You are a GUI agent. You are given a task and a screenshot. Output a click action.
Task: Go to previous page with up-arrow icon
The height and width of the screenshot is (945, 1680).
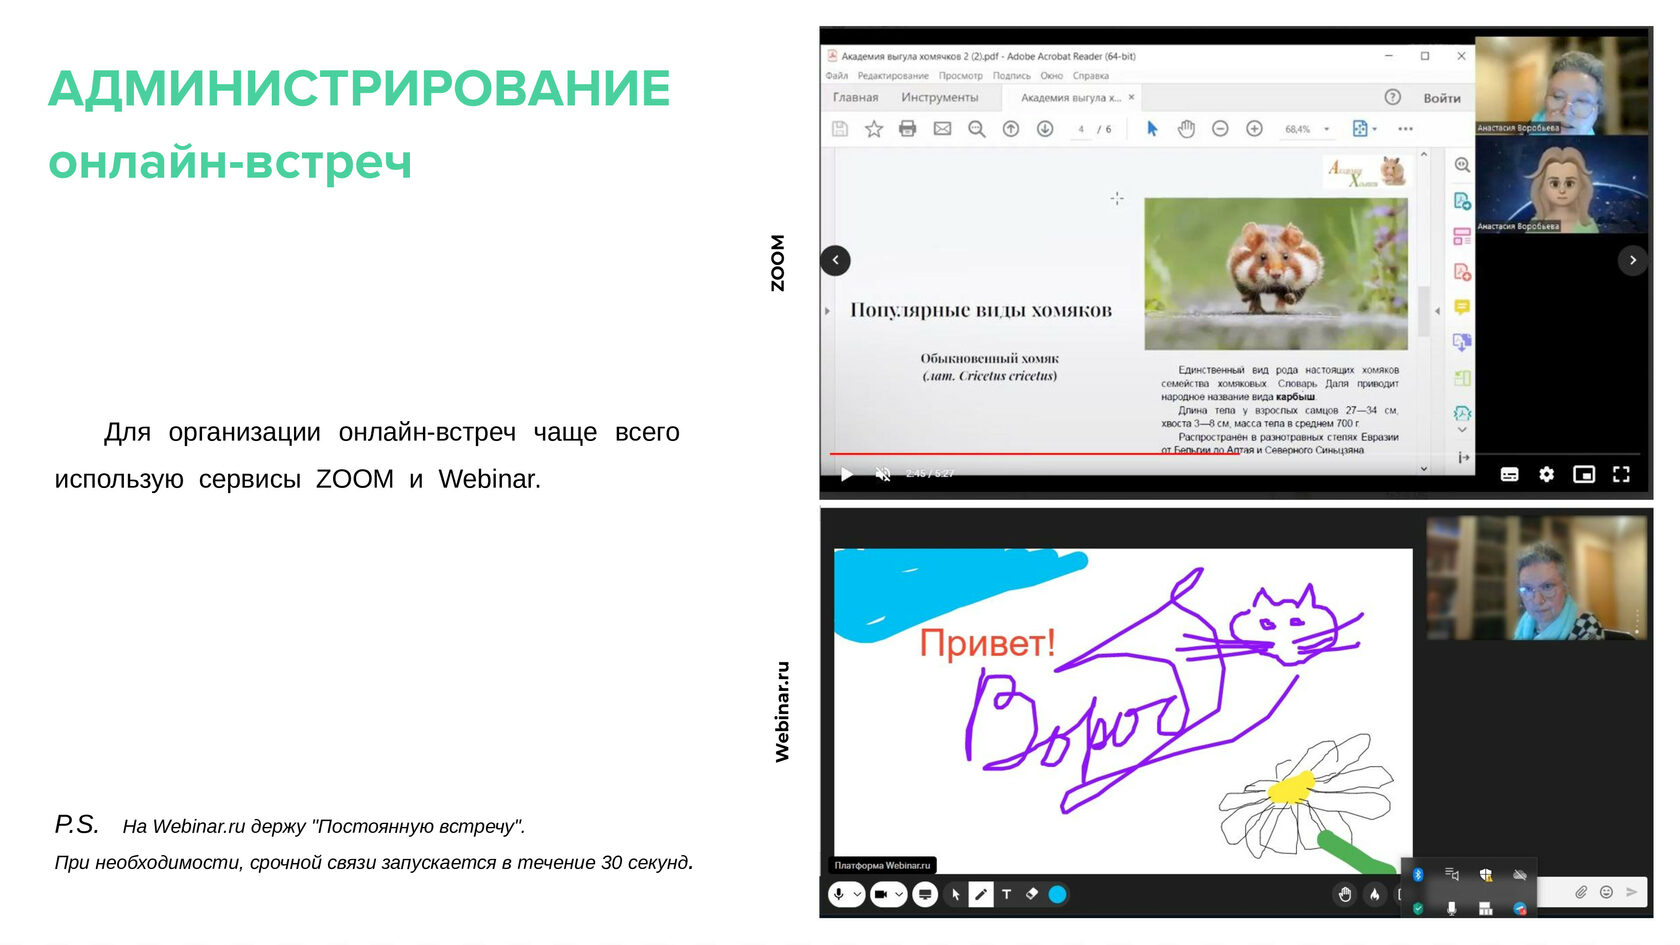coord(1011,129)
